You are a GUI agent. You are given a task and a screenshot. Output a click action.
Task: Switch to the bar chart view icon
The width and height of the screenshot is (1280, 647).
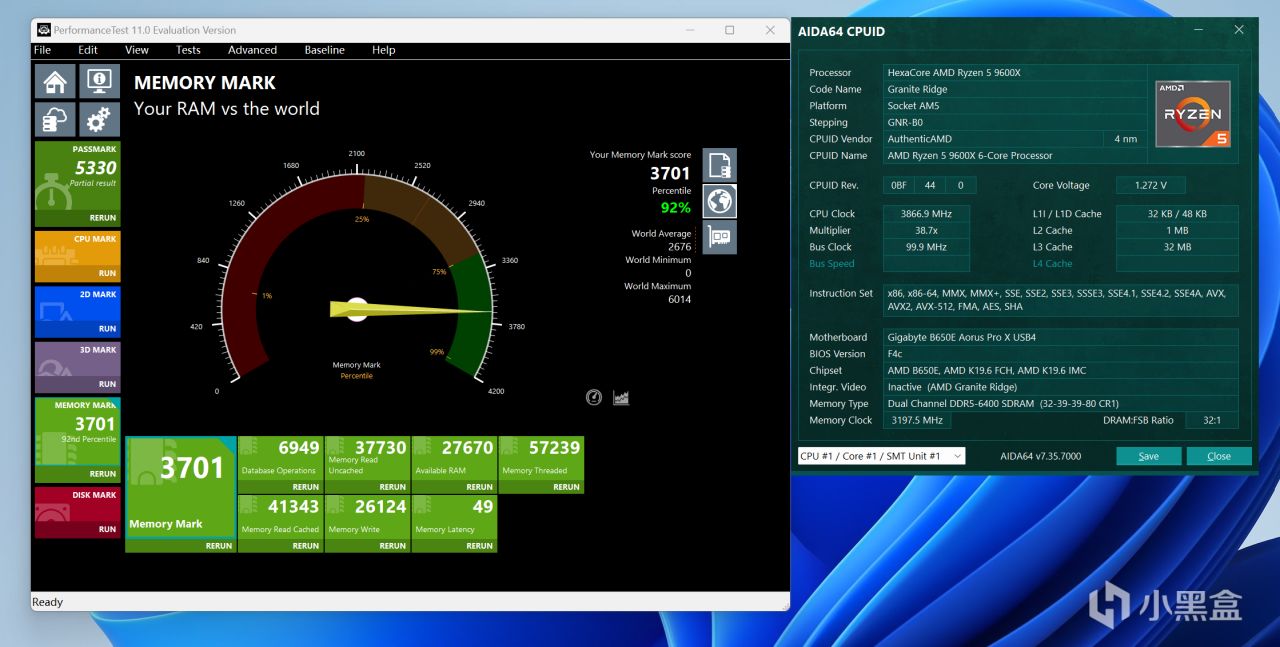pos(621,398)
